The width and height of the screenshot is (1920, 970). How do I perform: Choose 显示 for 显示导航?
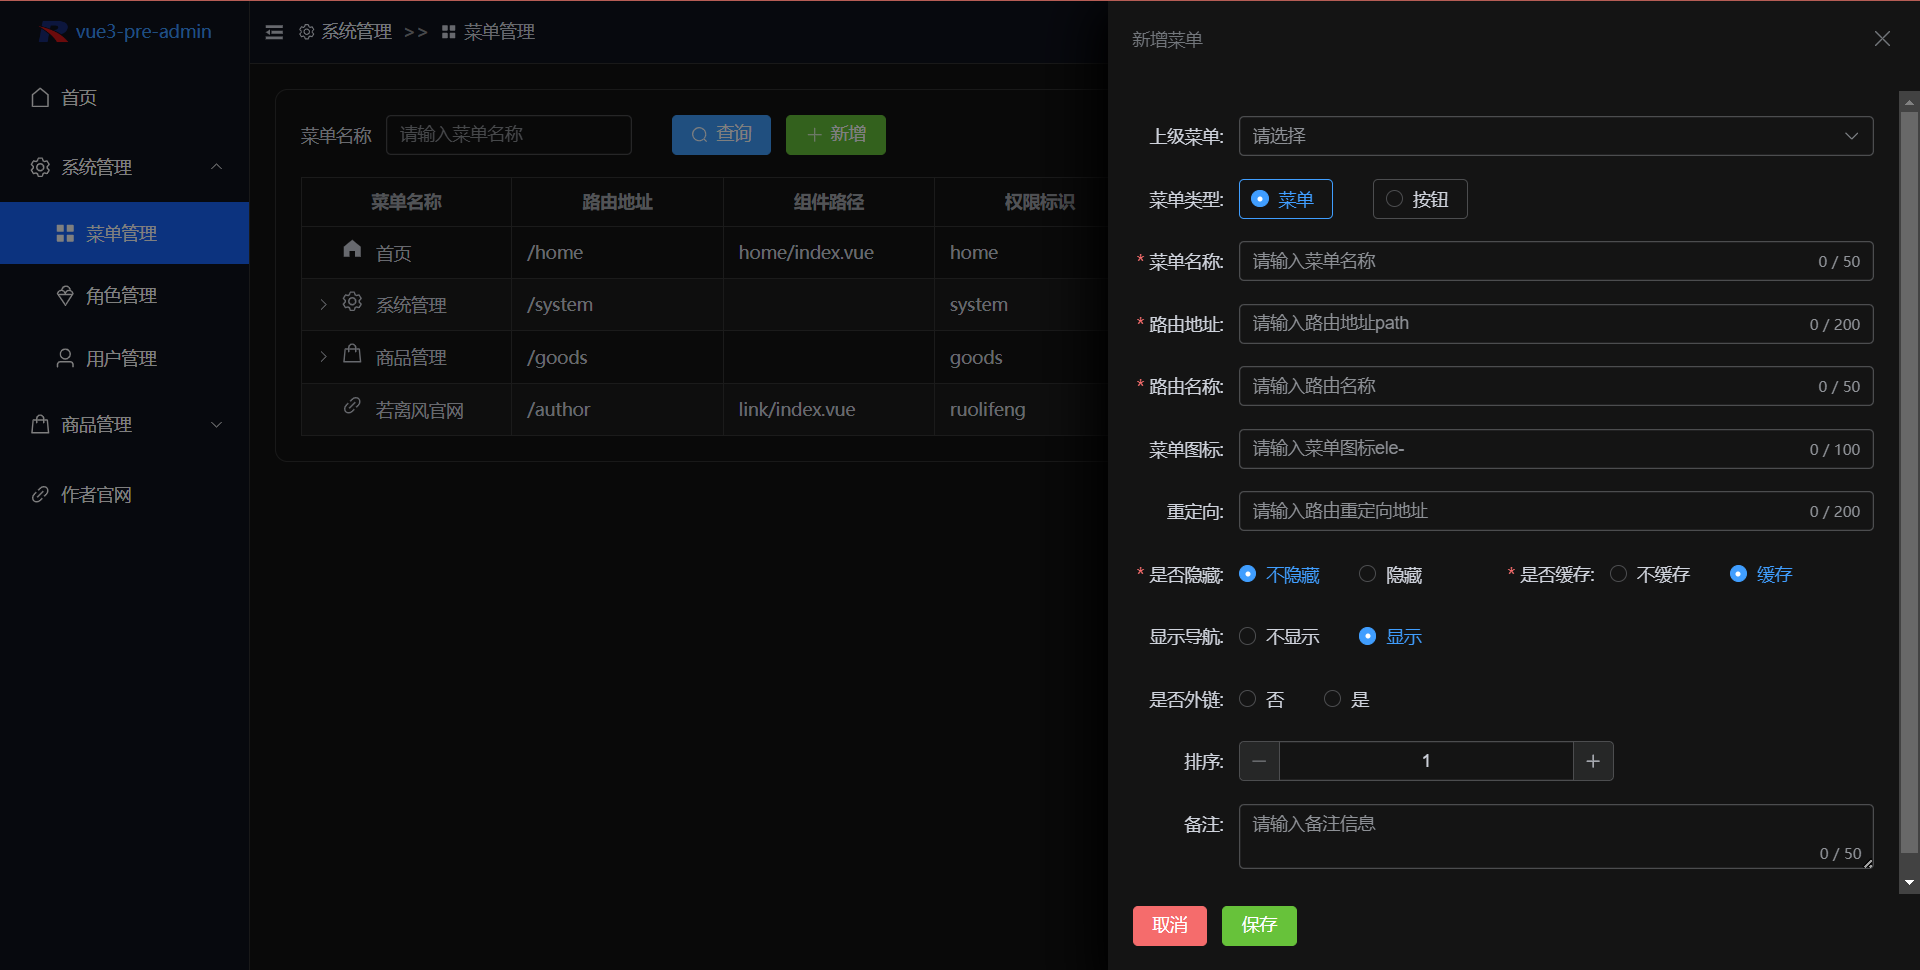1391,636
